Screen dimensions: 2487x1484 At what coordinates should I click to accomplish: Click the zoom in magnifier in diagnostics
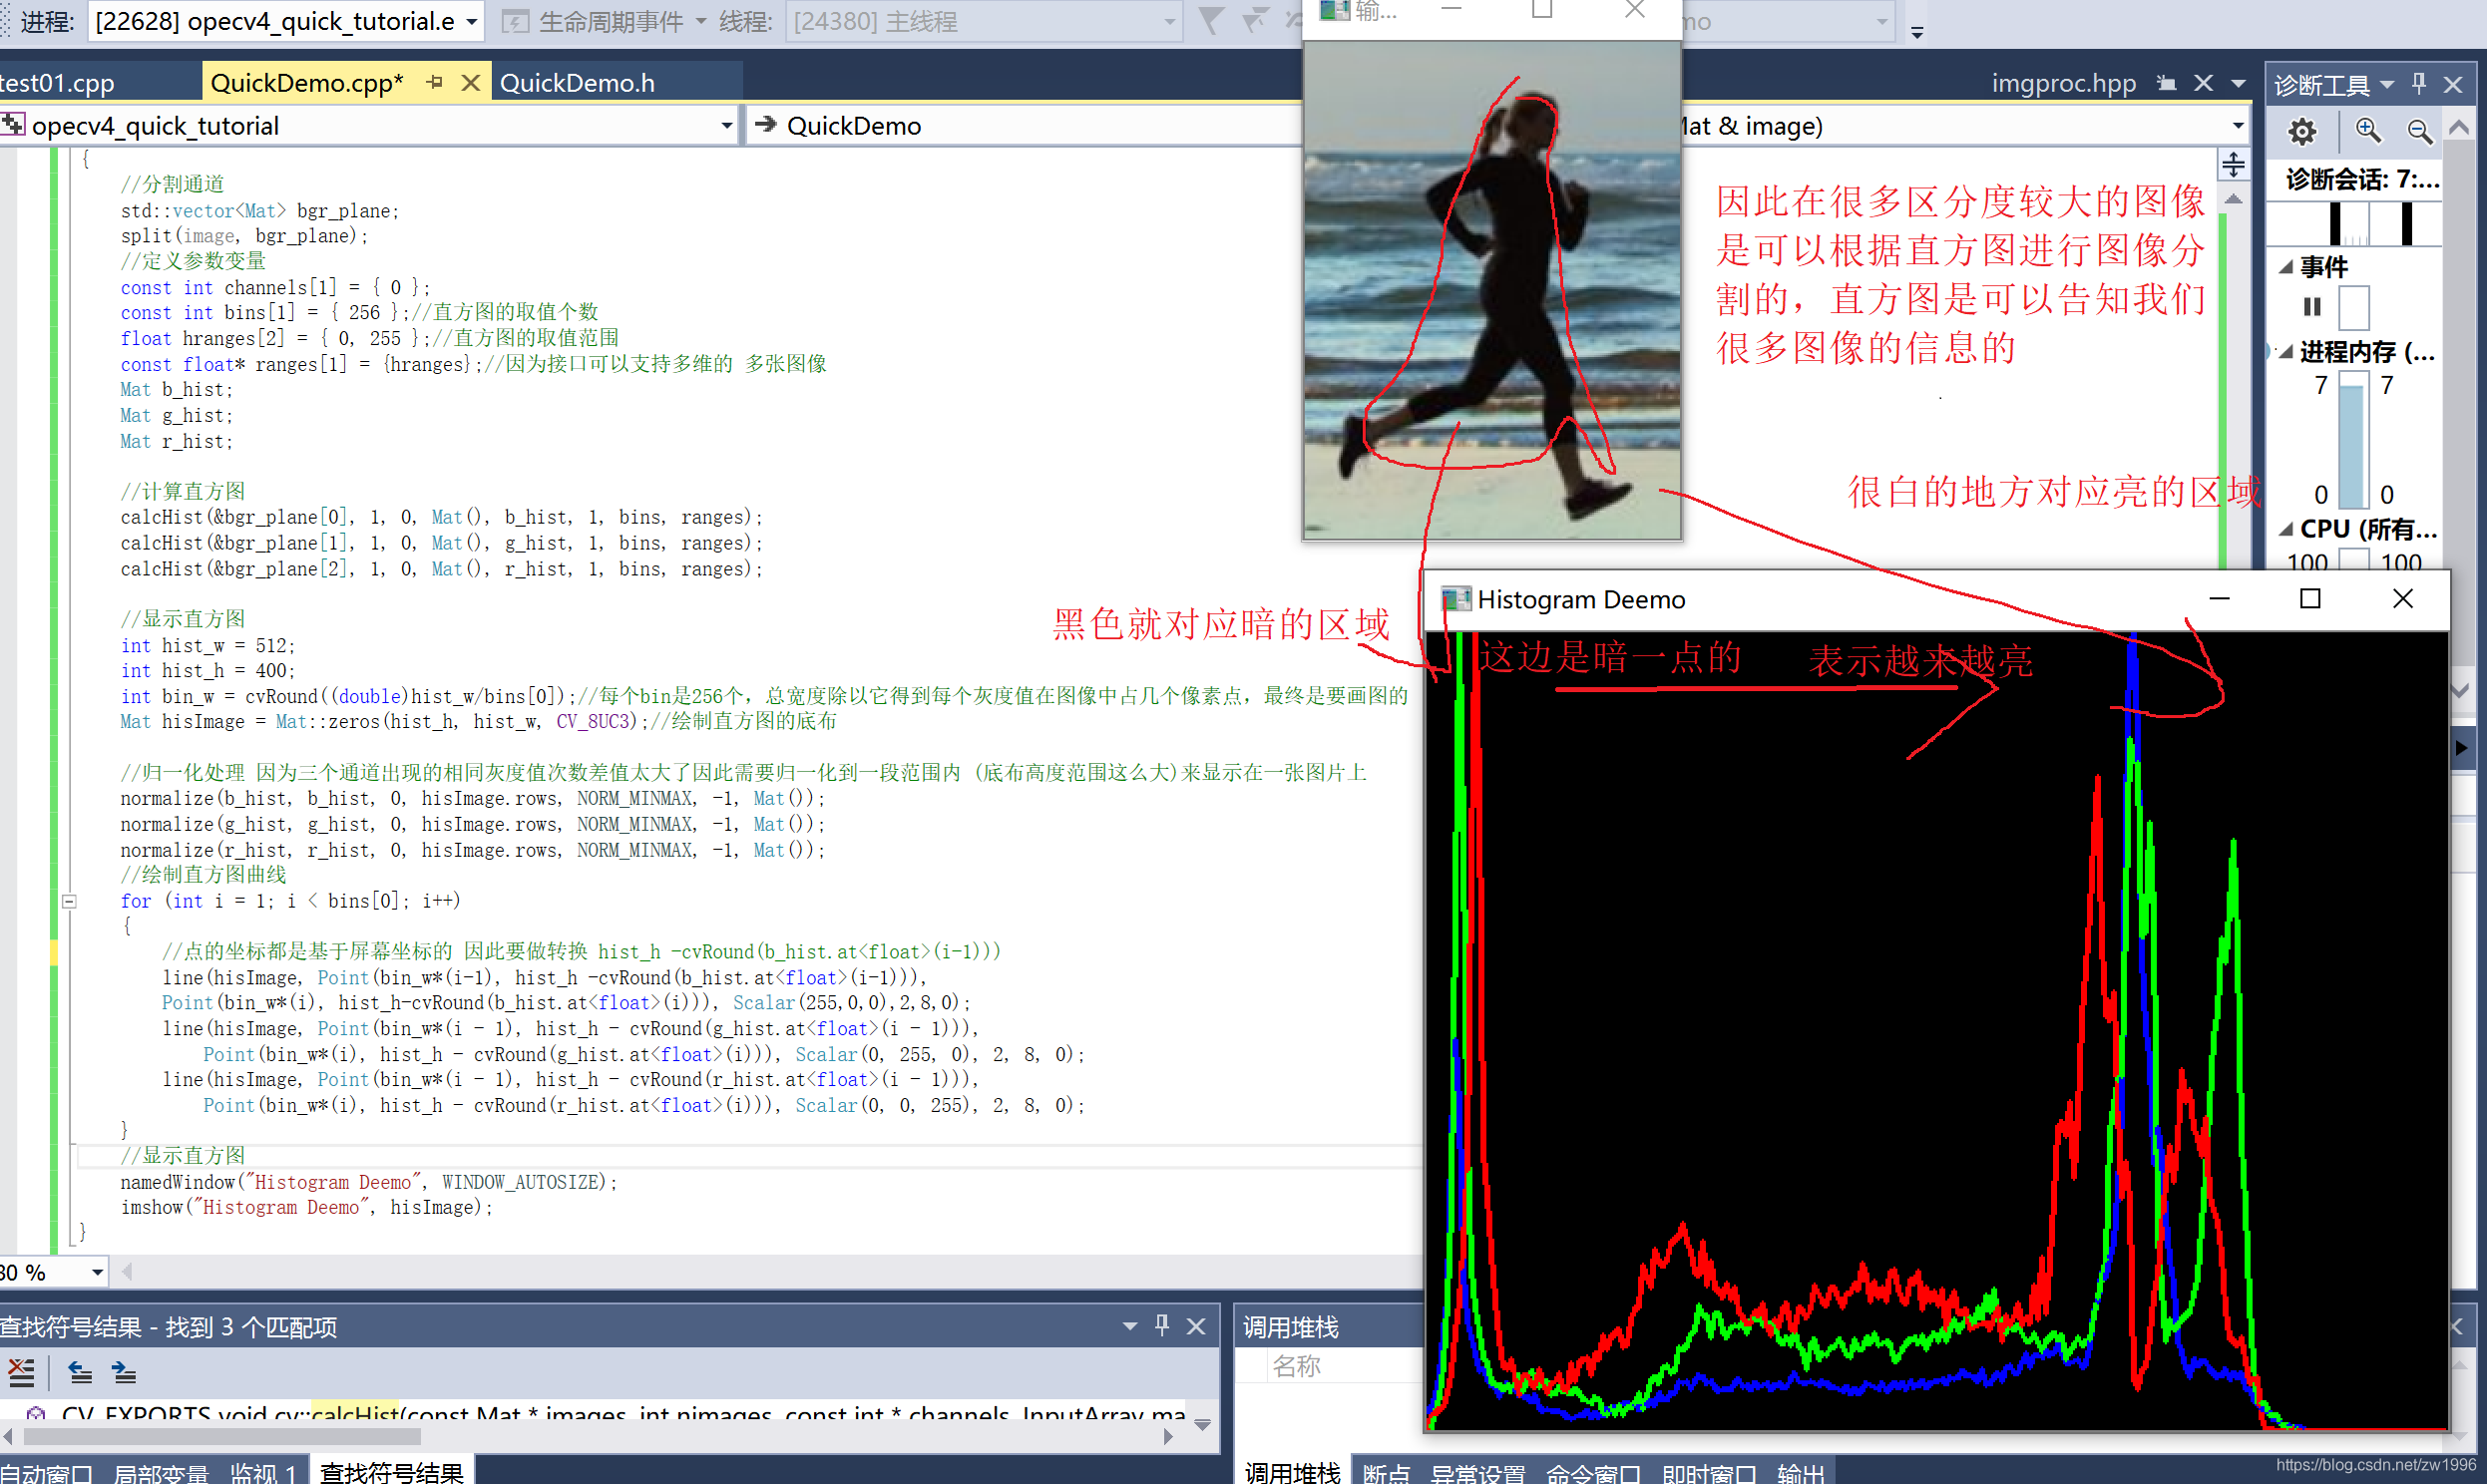(x=2367, y=131)
